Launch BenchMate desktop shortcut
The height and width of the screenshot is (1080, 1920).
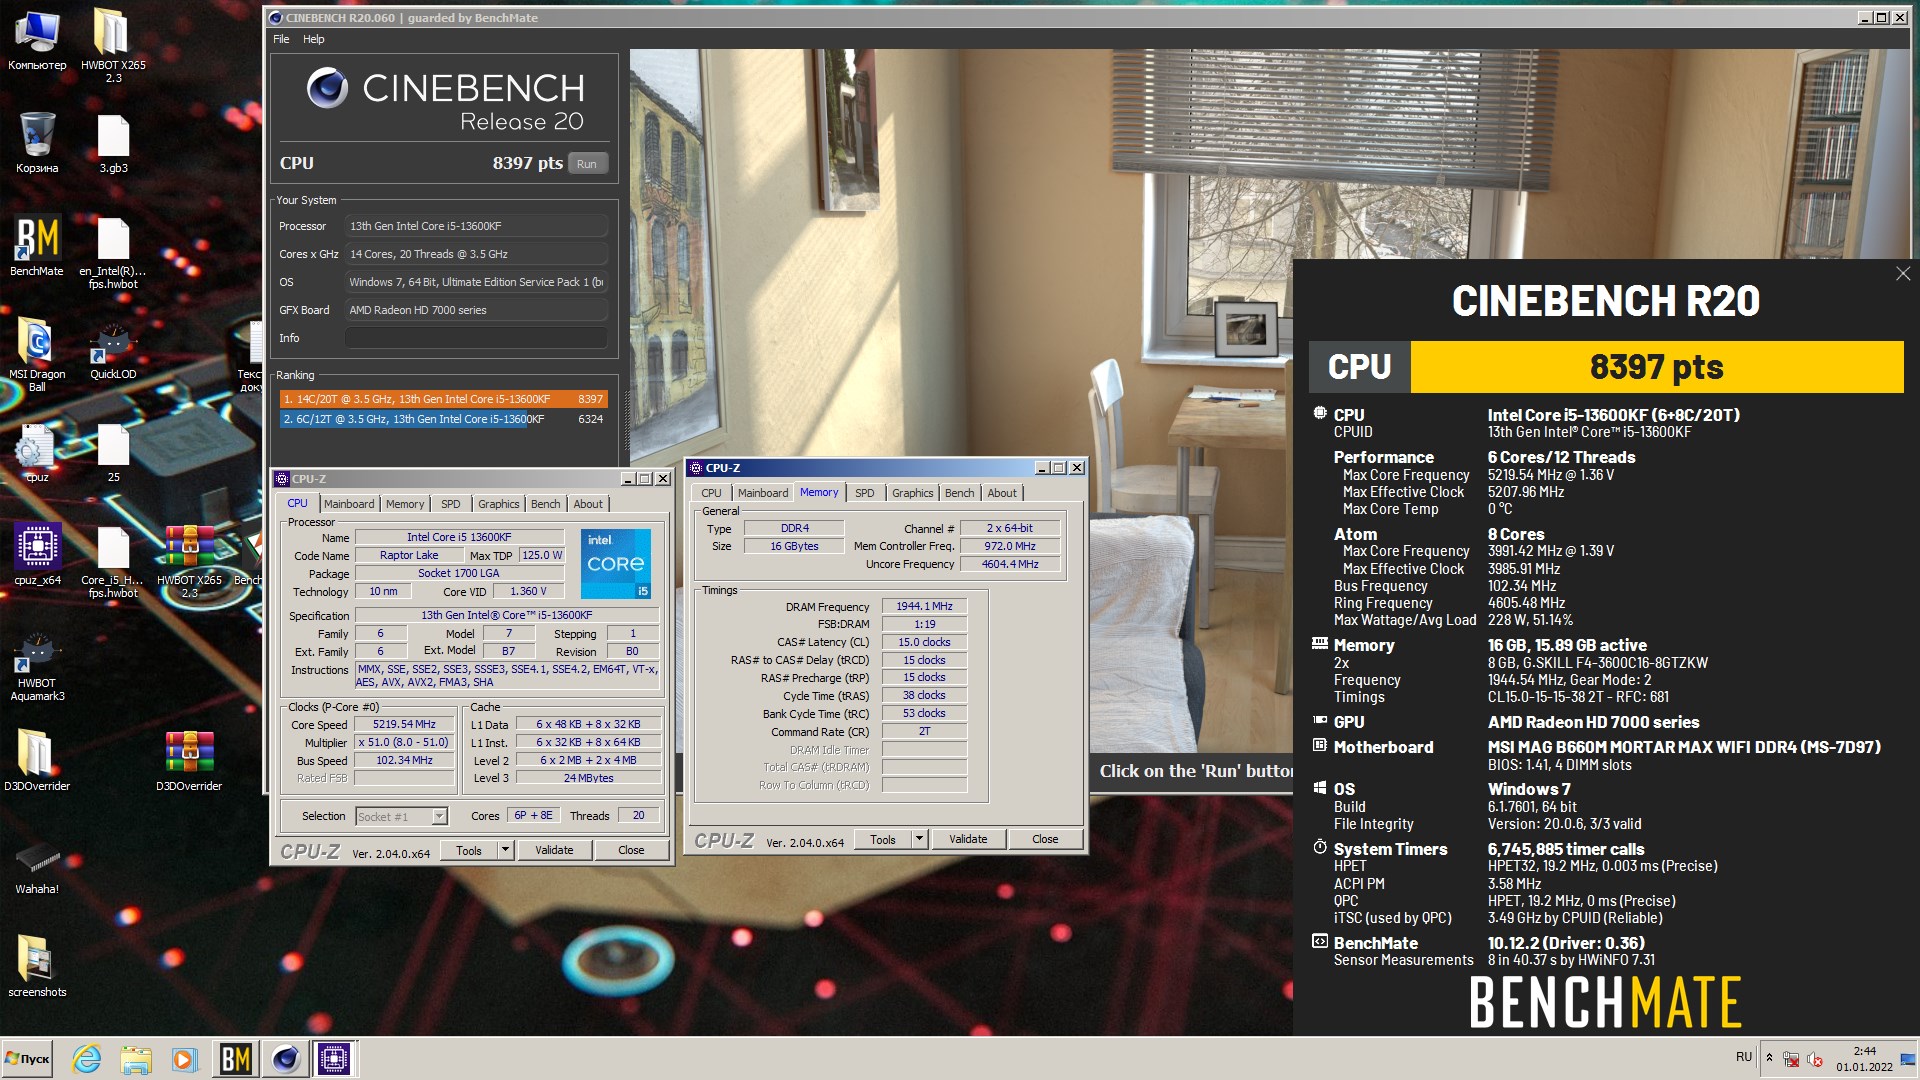(x=37, y=245)
